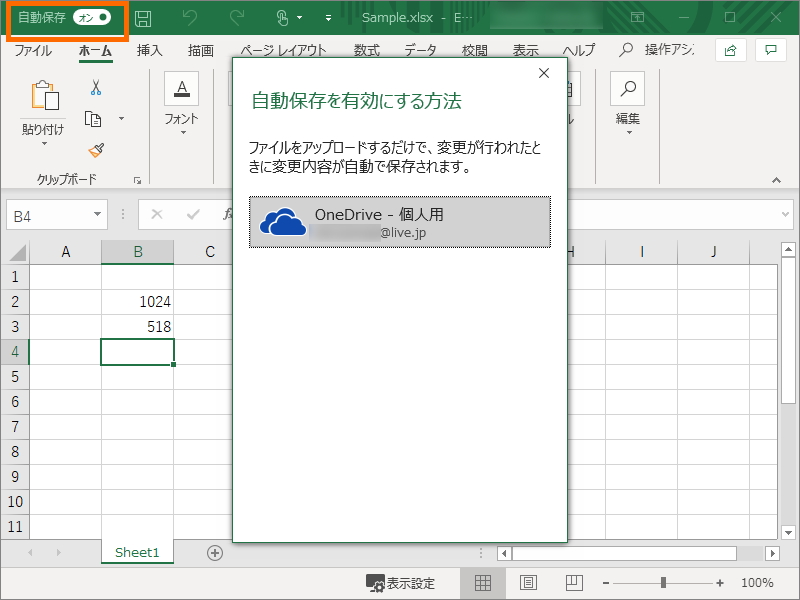800x600 pixels.
Task: Click the Save icon in Quick Access Toolbar
Action: click(143, 17)
